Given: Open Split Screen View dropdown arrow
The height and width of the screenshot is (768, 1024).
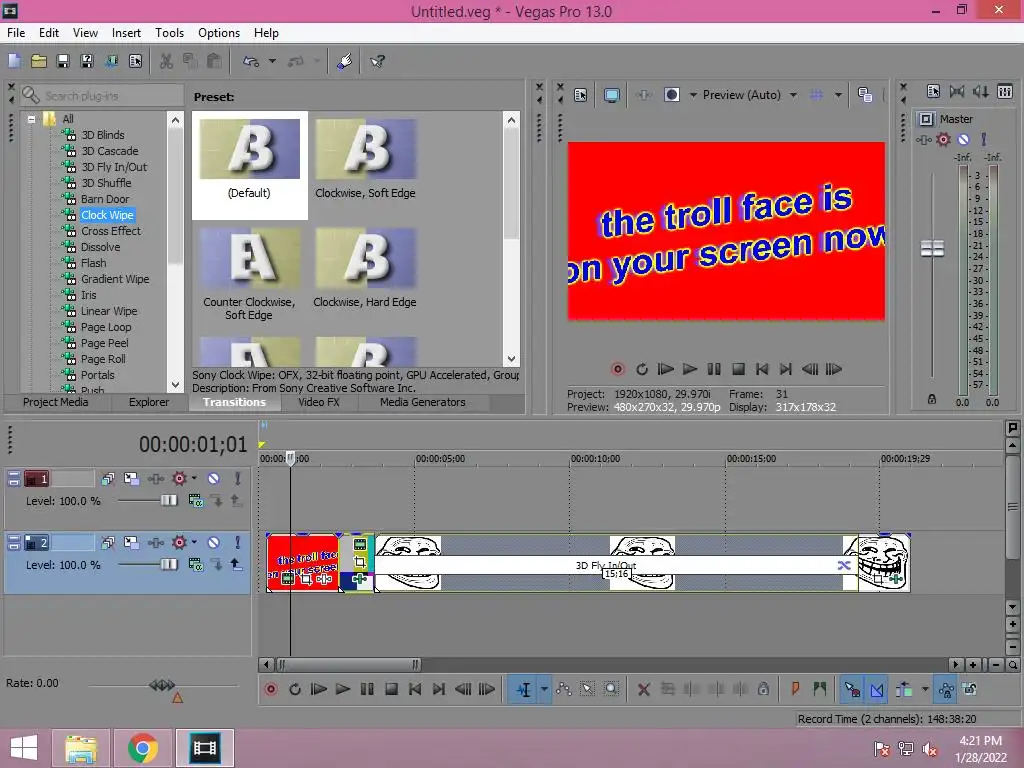Looking at the screenshot, I should tap(693, 95).
